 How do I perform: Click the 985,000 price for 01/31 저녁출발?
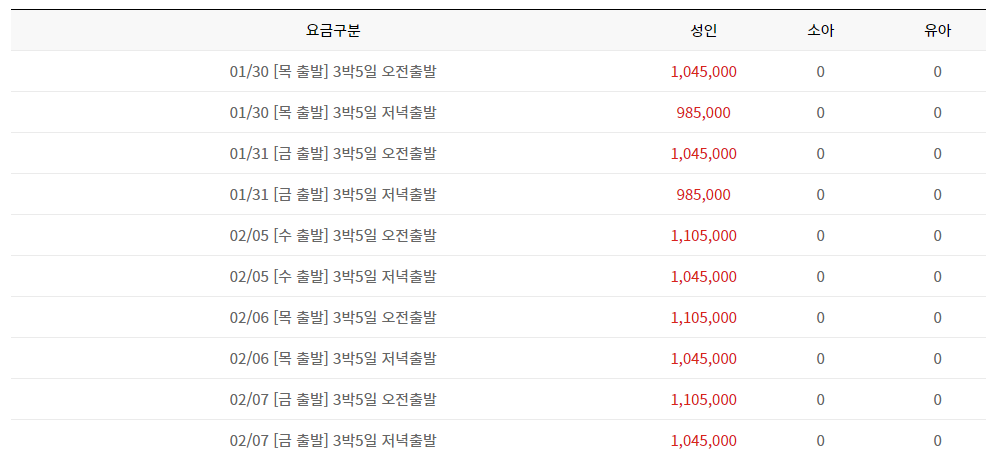click(704, 195)
